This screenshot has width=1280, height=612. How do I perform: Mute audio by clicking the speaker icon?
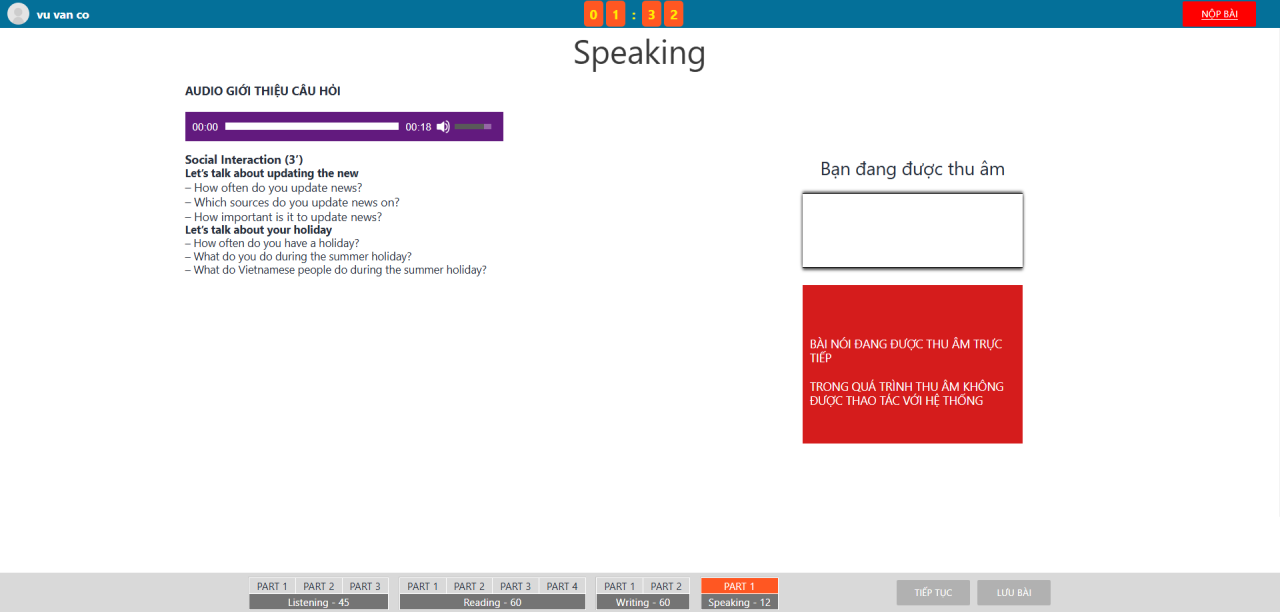click(x=442, y=126)
